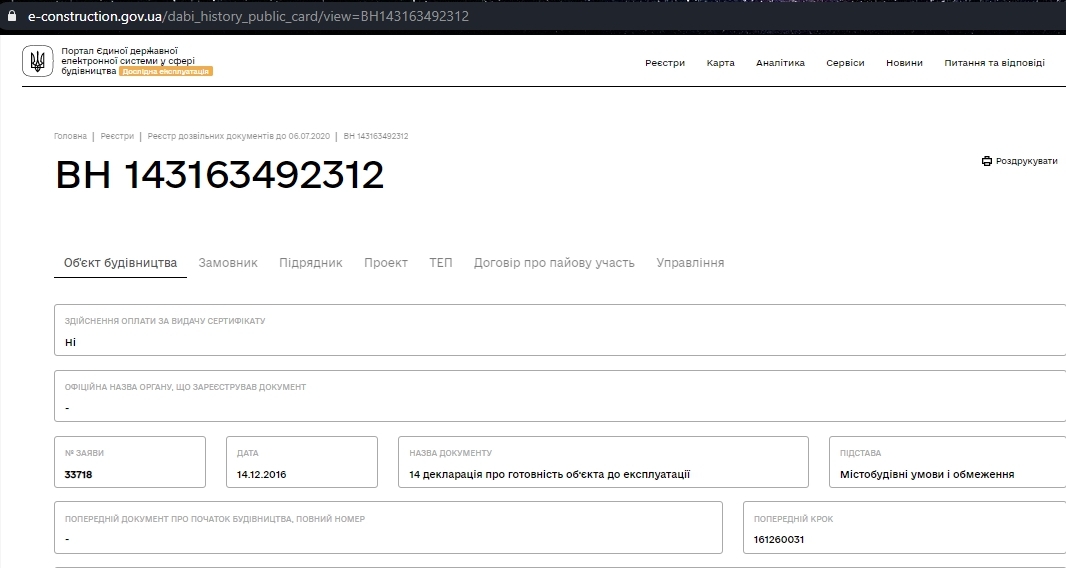The height and width of the screenshot is (568, 1066).
Task: Click the Офіційна назва органу field box
Action: click(x=560, y=397)
